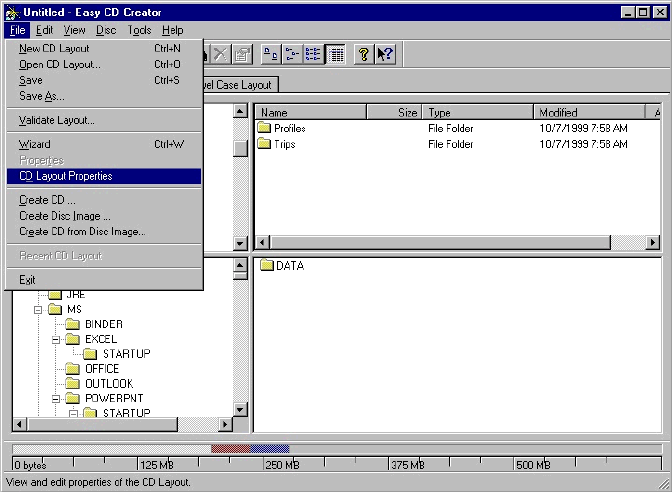The width and height of the screenshot is (672, 492).
Task: Choose Exit from File menu
Action: click(104, 280)
